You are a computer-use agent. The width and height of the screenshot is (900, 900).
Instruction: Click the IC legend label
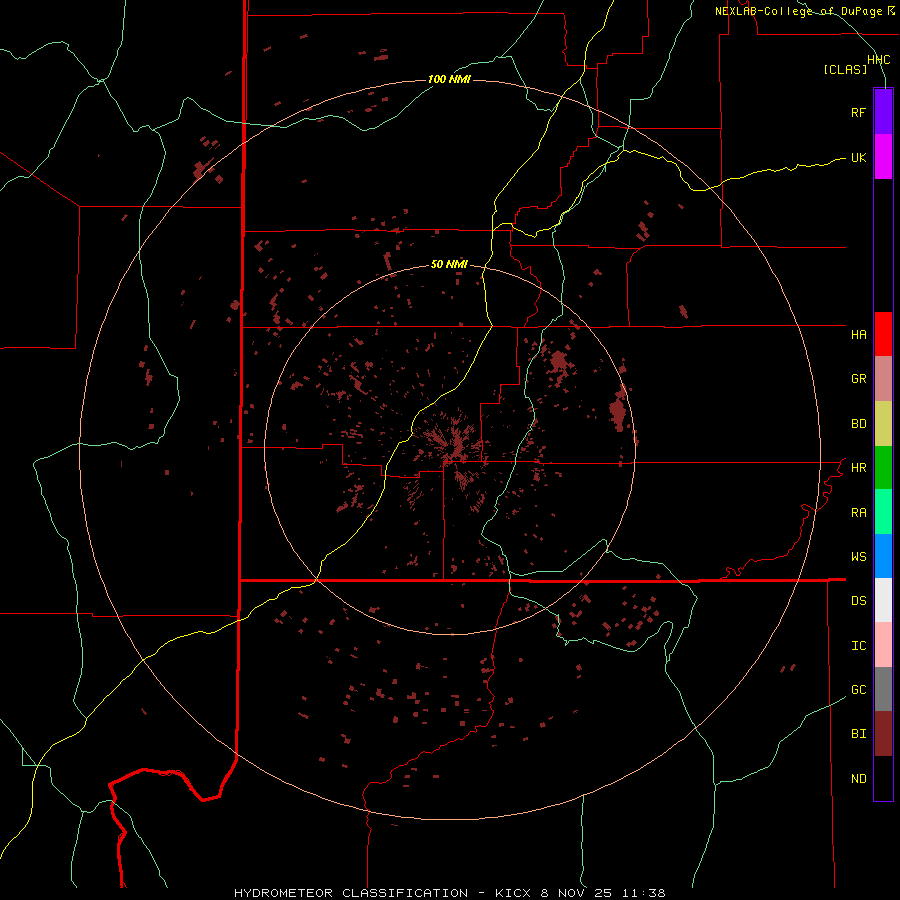click(858, 646)
